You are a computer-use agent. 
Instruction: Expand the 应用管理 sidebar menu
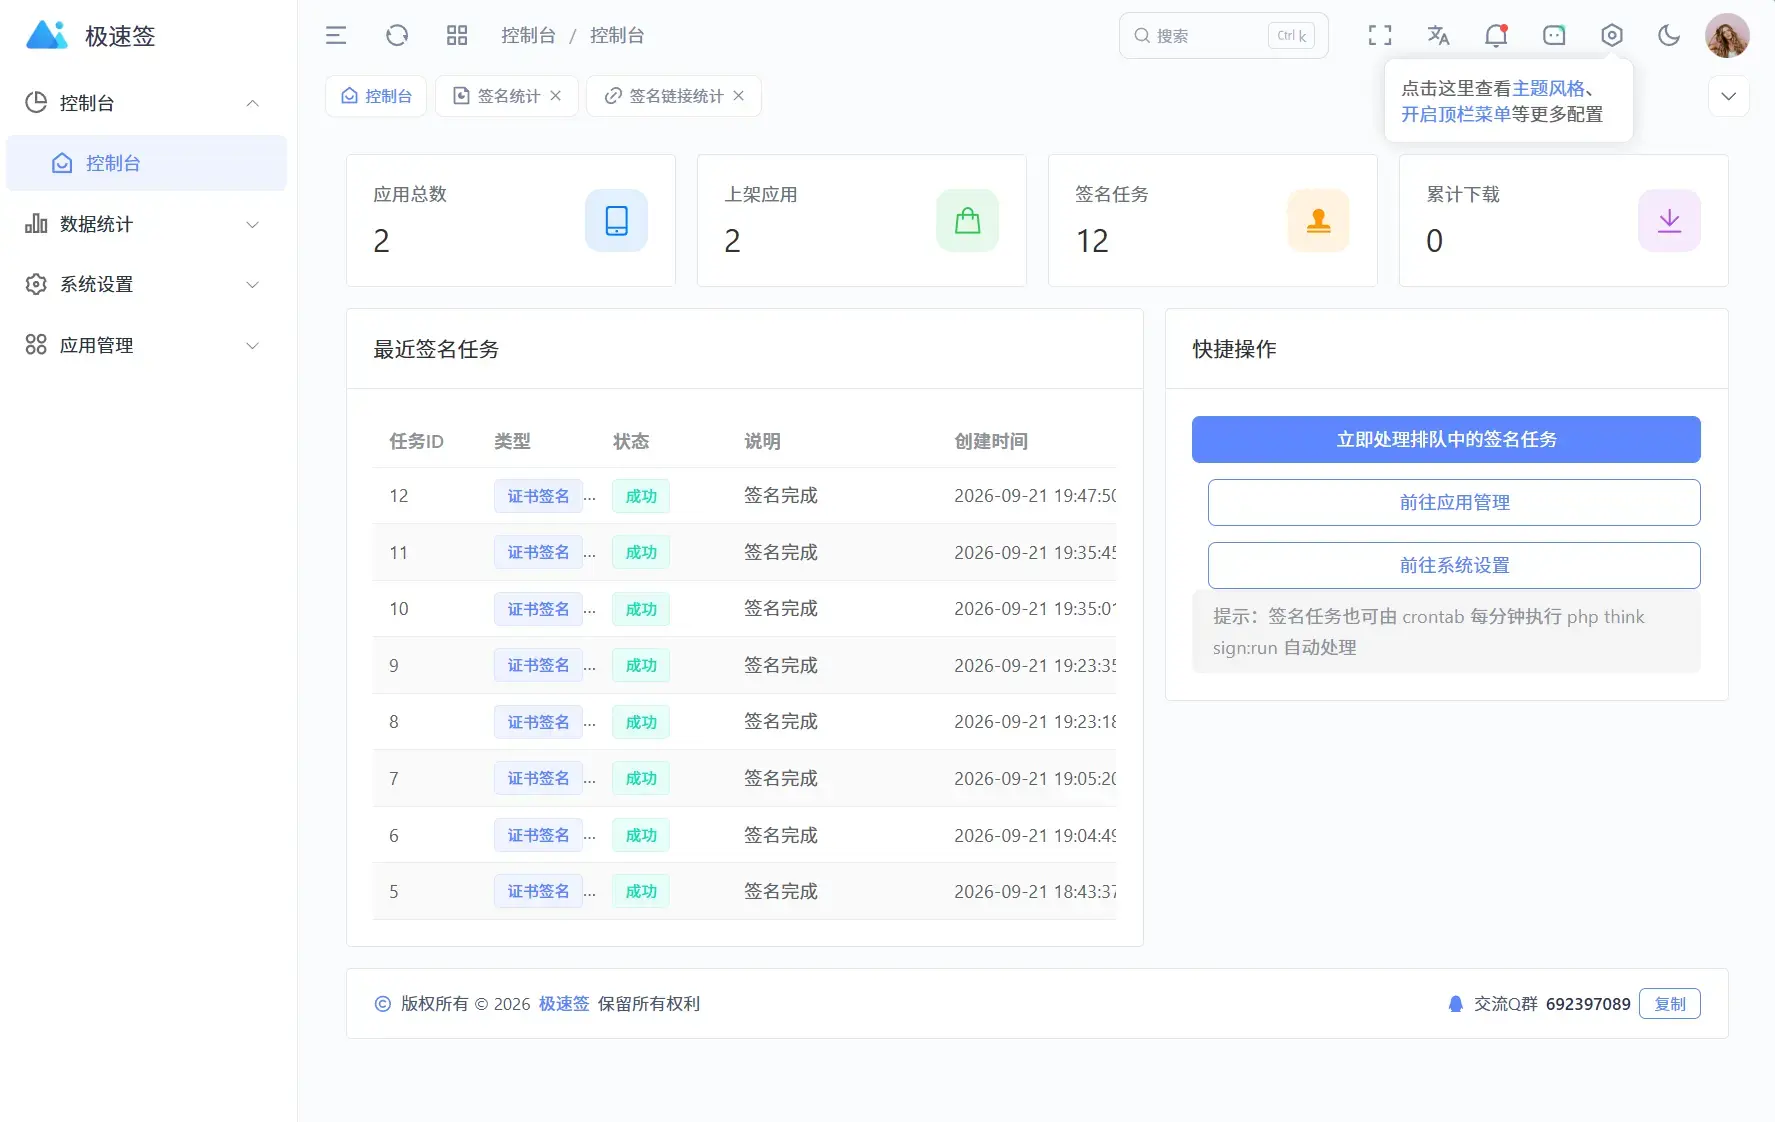click(146, 345)
